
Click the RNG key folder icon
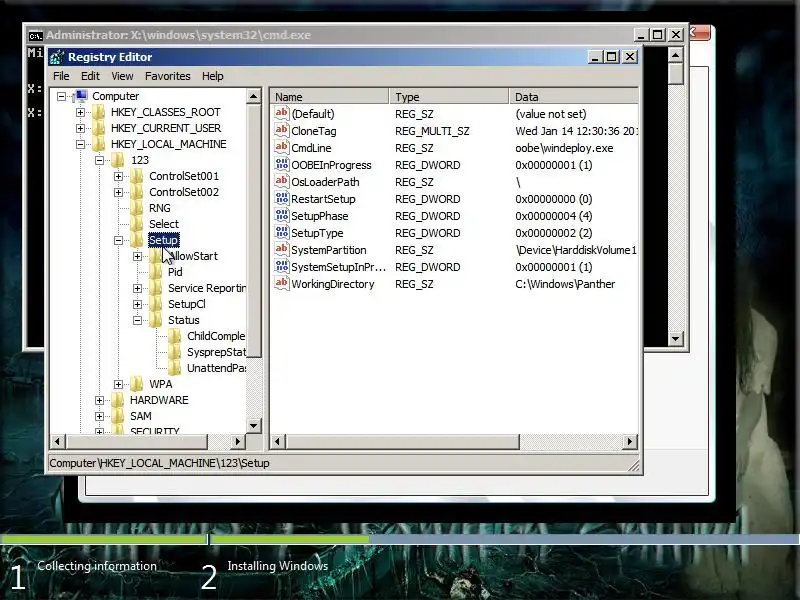[137, 208]
